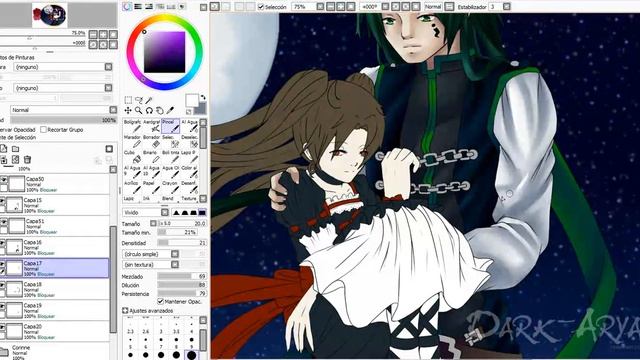640x360 pixels.
Task: Select layer Capa31
Action: click(55, 226)
